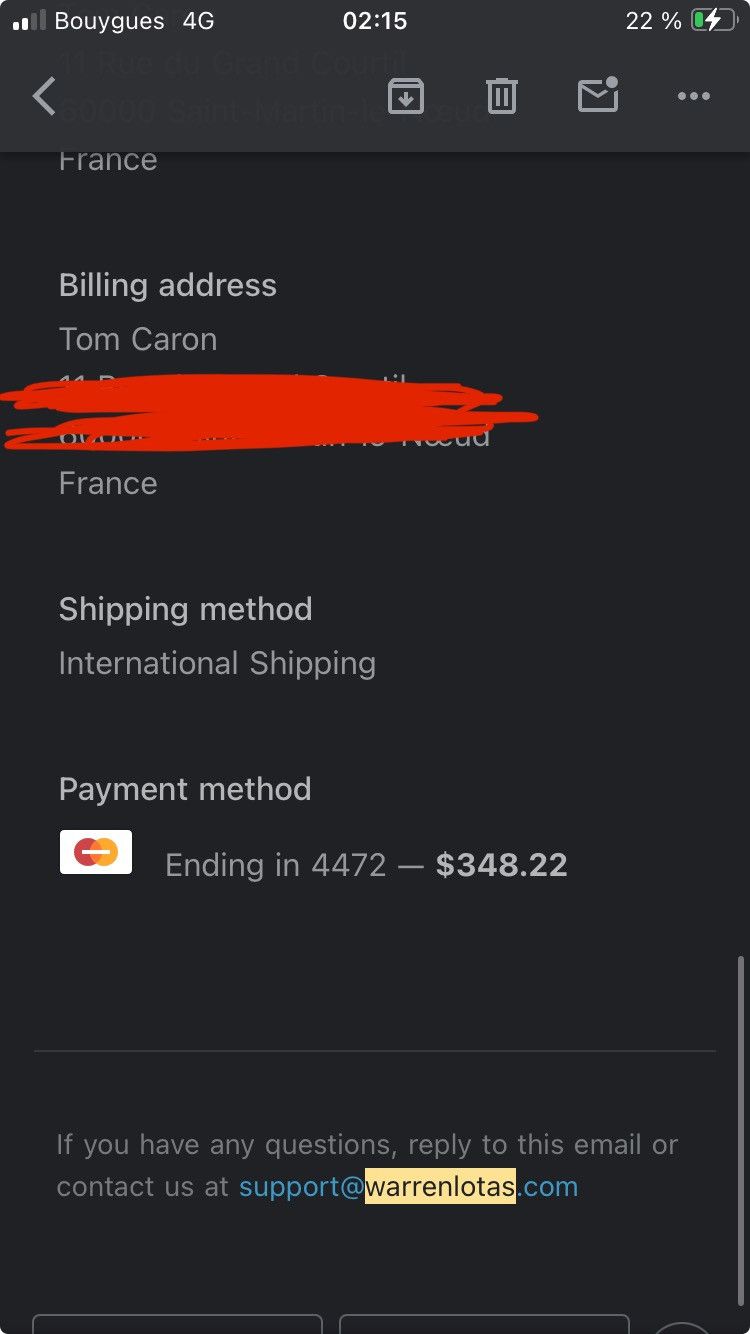Archive this email with the box icon
This screenshot has width=750, height=1334.
point(406,96)
